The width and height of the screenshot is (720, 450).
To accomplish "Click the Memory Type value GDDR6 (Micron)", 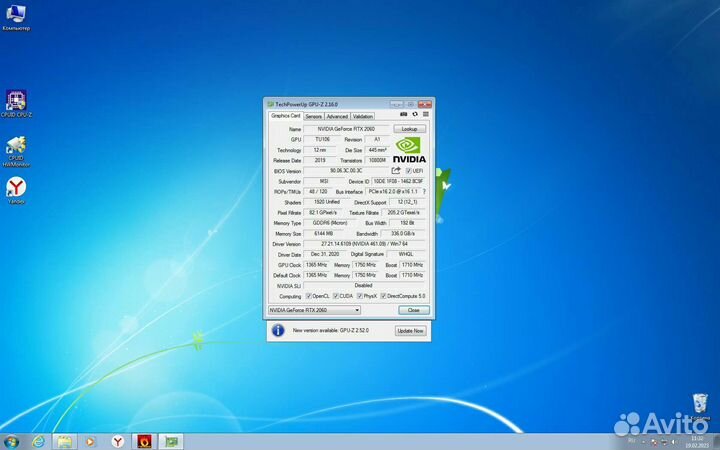I will [x=330, y=223].
